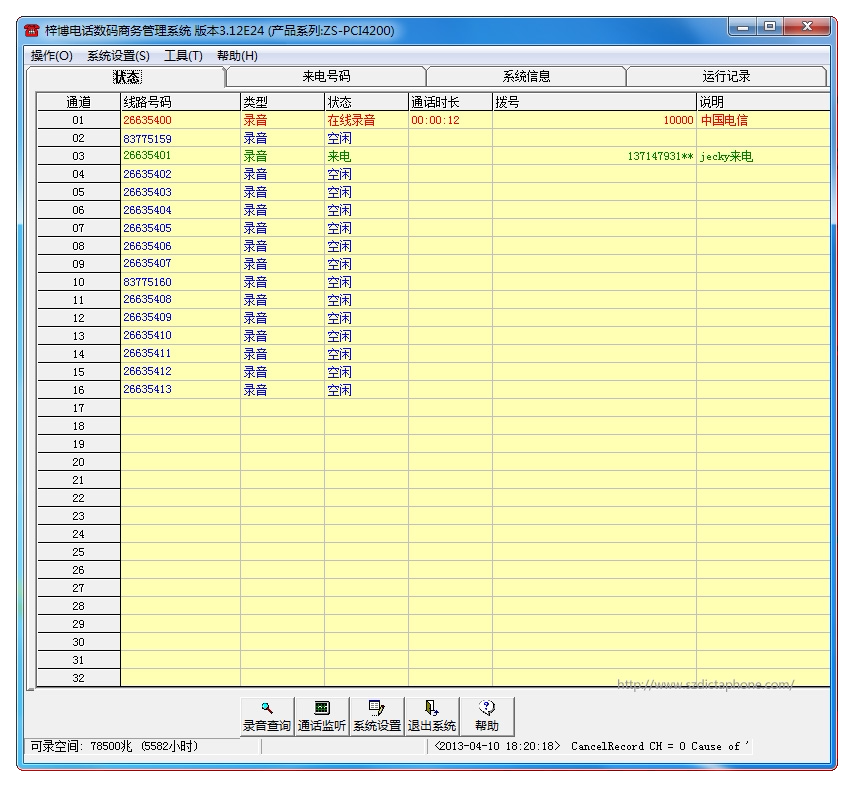853x787 pixels.
Task: Switch to the 来电号码 tab
Action: tap(326, 77)
